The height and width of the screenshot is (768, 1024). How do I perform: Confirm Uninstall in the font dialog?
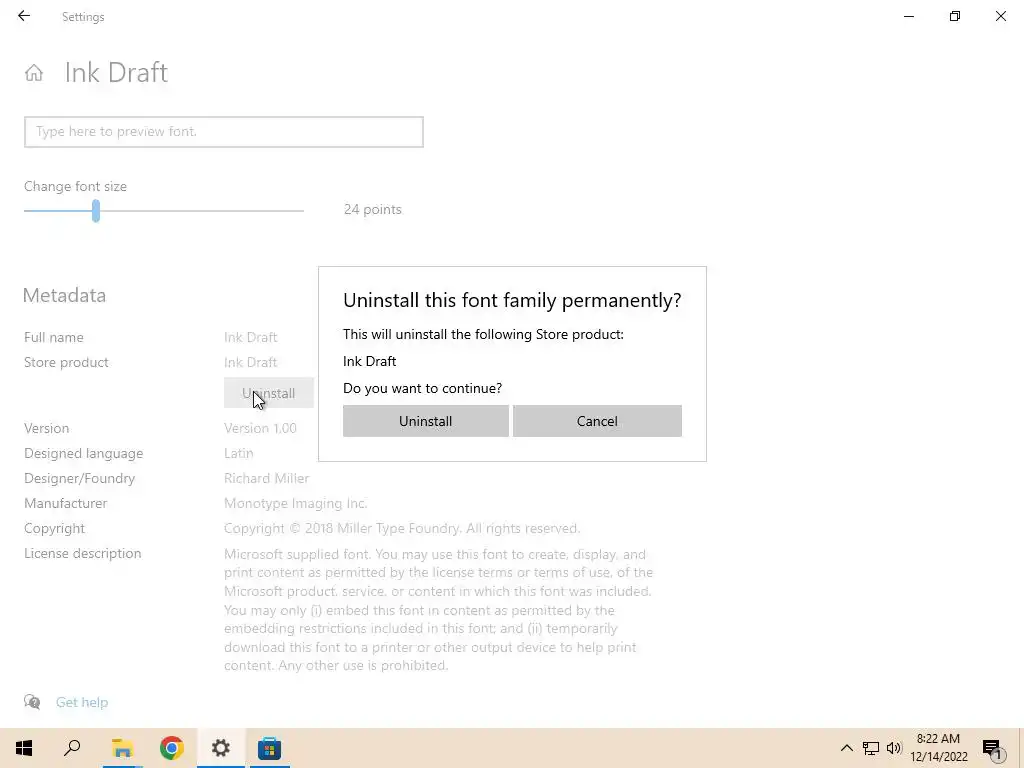pos(425,421)
